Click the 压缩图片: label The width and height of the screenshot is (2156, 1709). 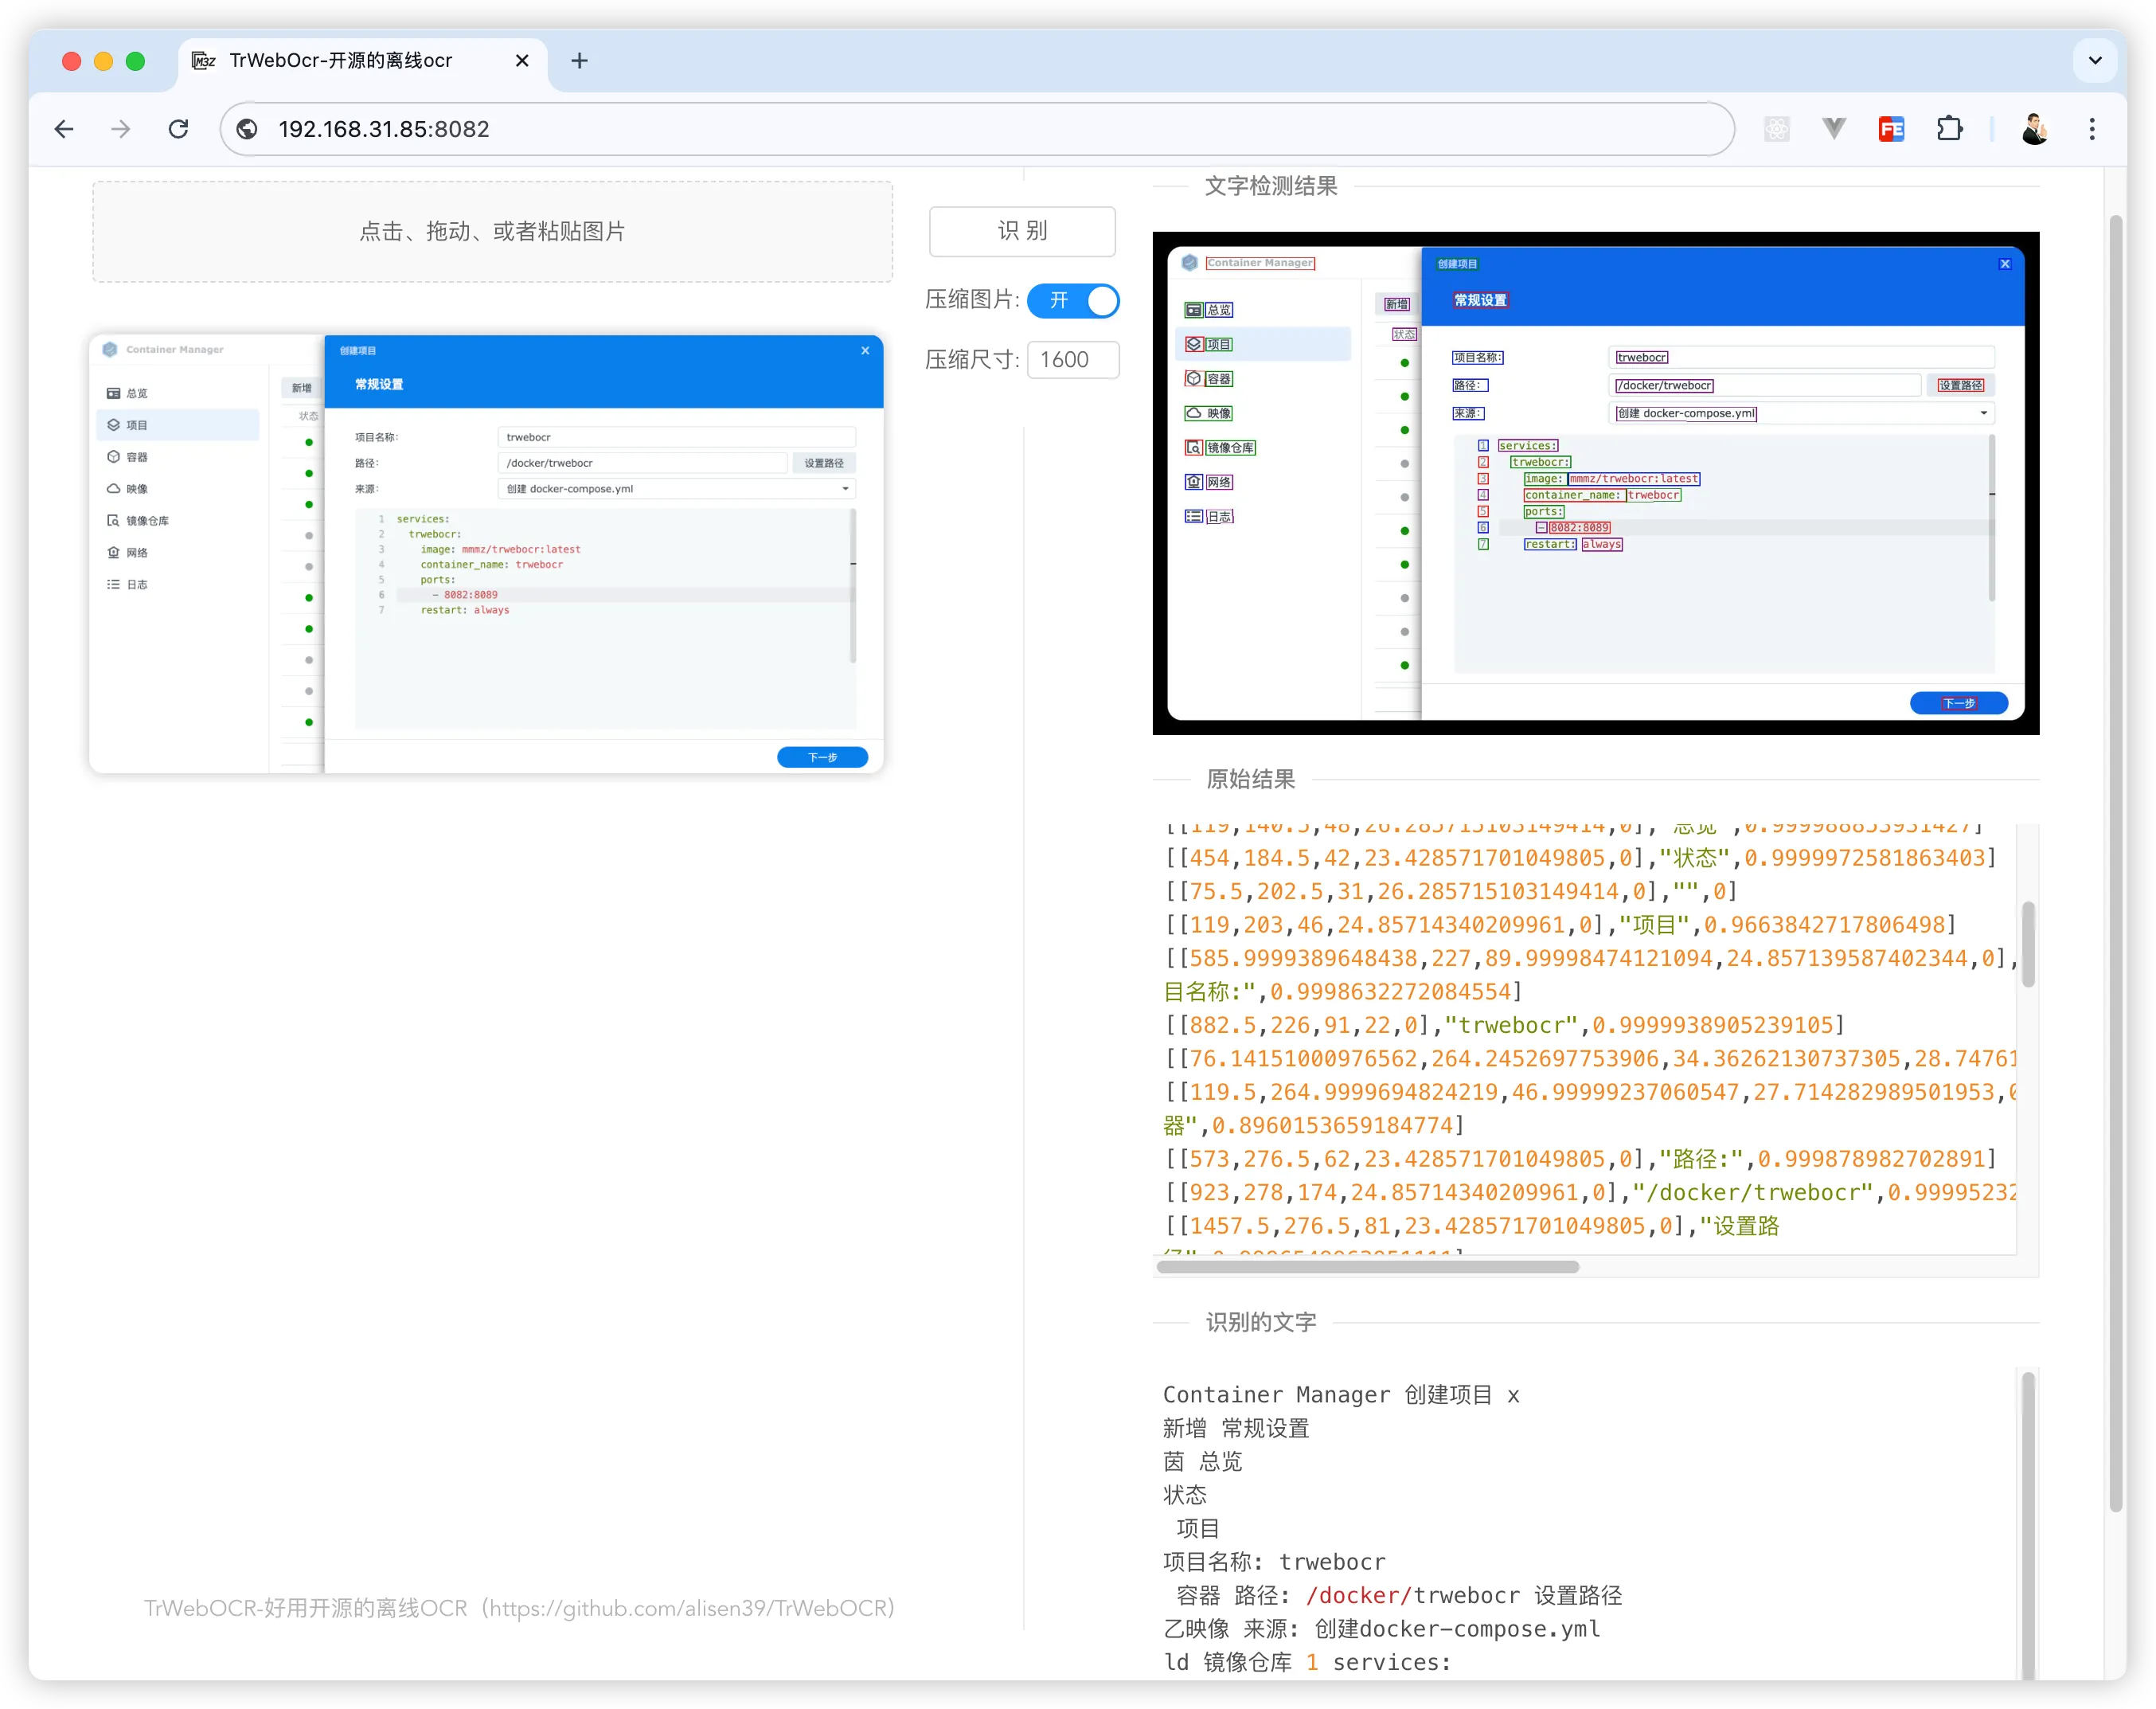pos(972,300)
